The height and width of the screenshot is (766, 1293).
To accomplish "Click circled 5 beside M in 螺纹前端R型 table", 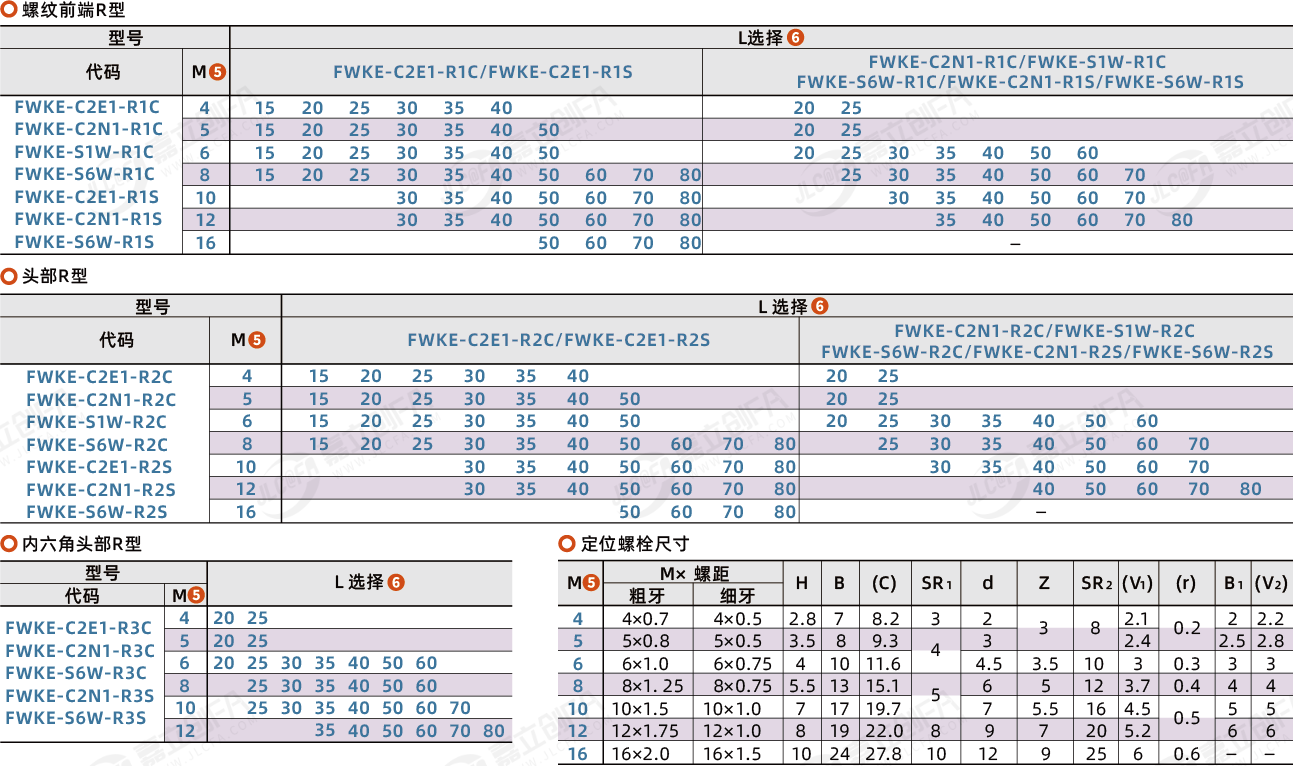I will coord(218,72).
